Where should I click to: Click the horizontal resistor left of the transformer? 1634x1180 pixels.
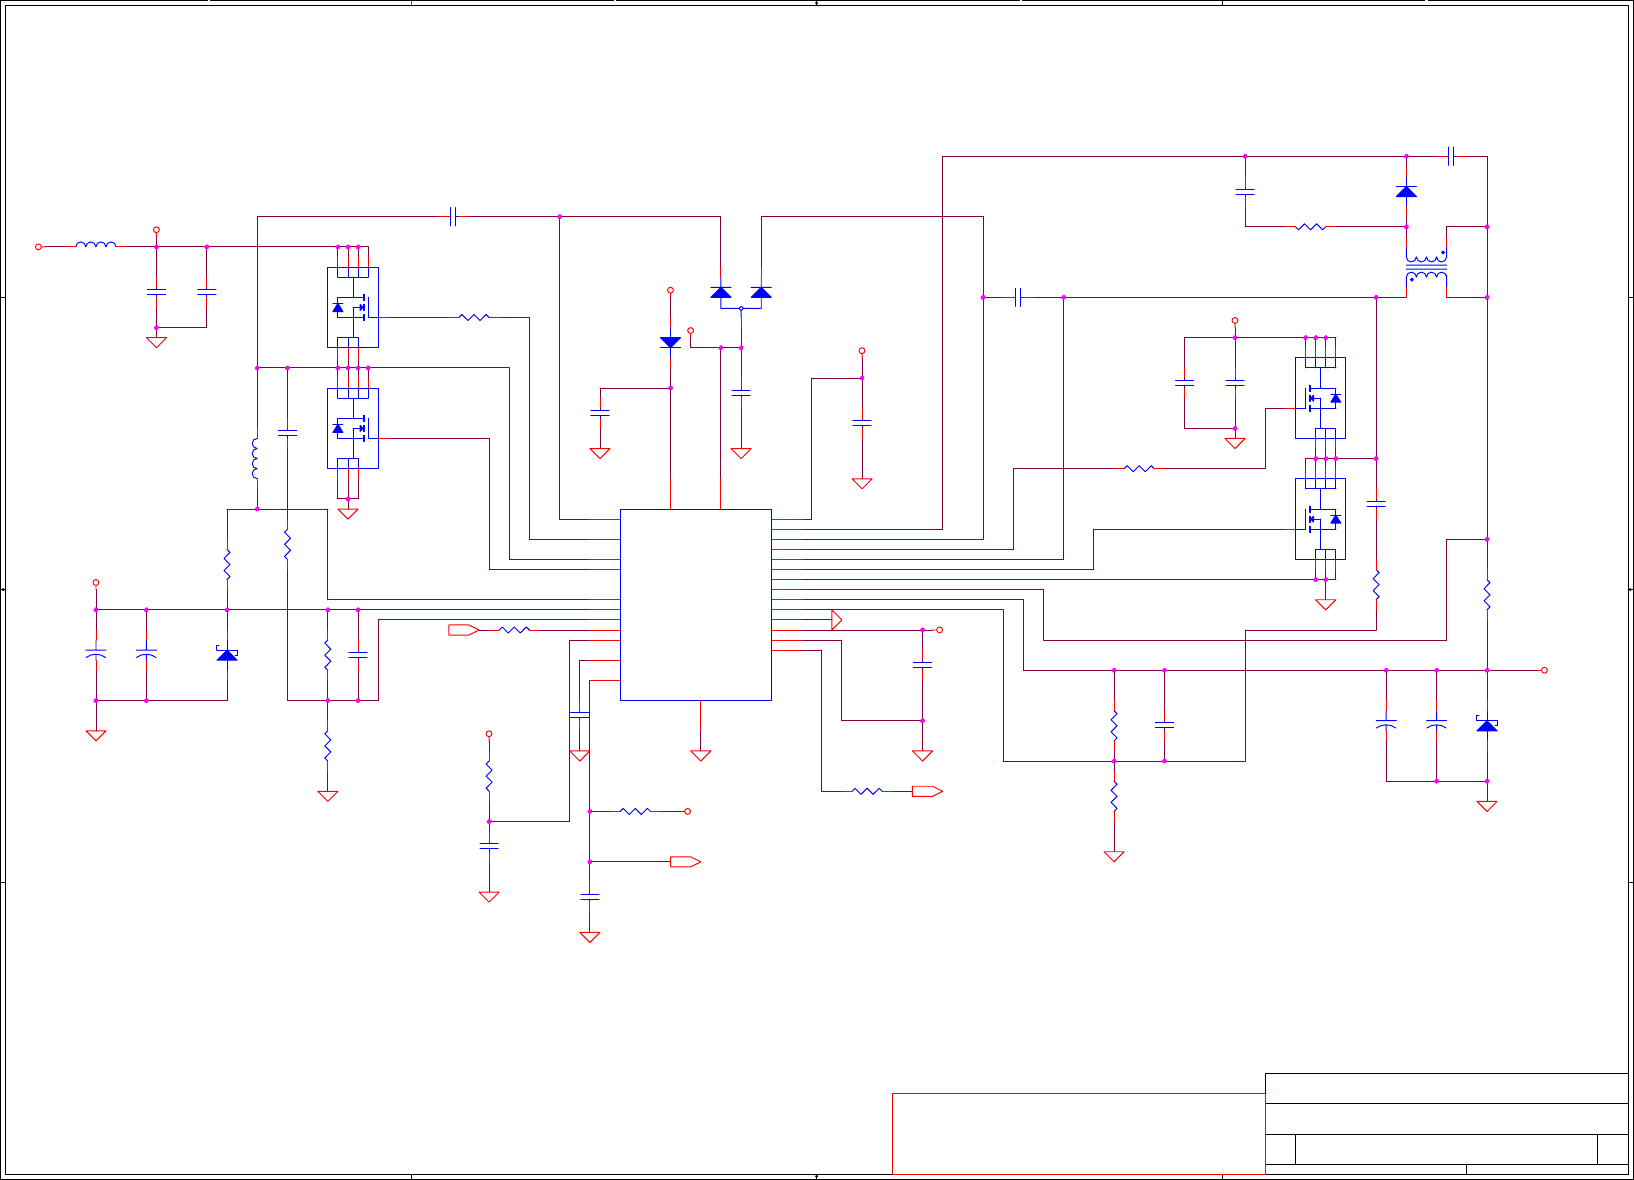1310,227
